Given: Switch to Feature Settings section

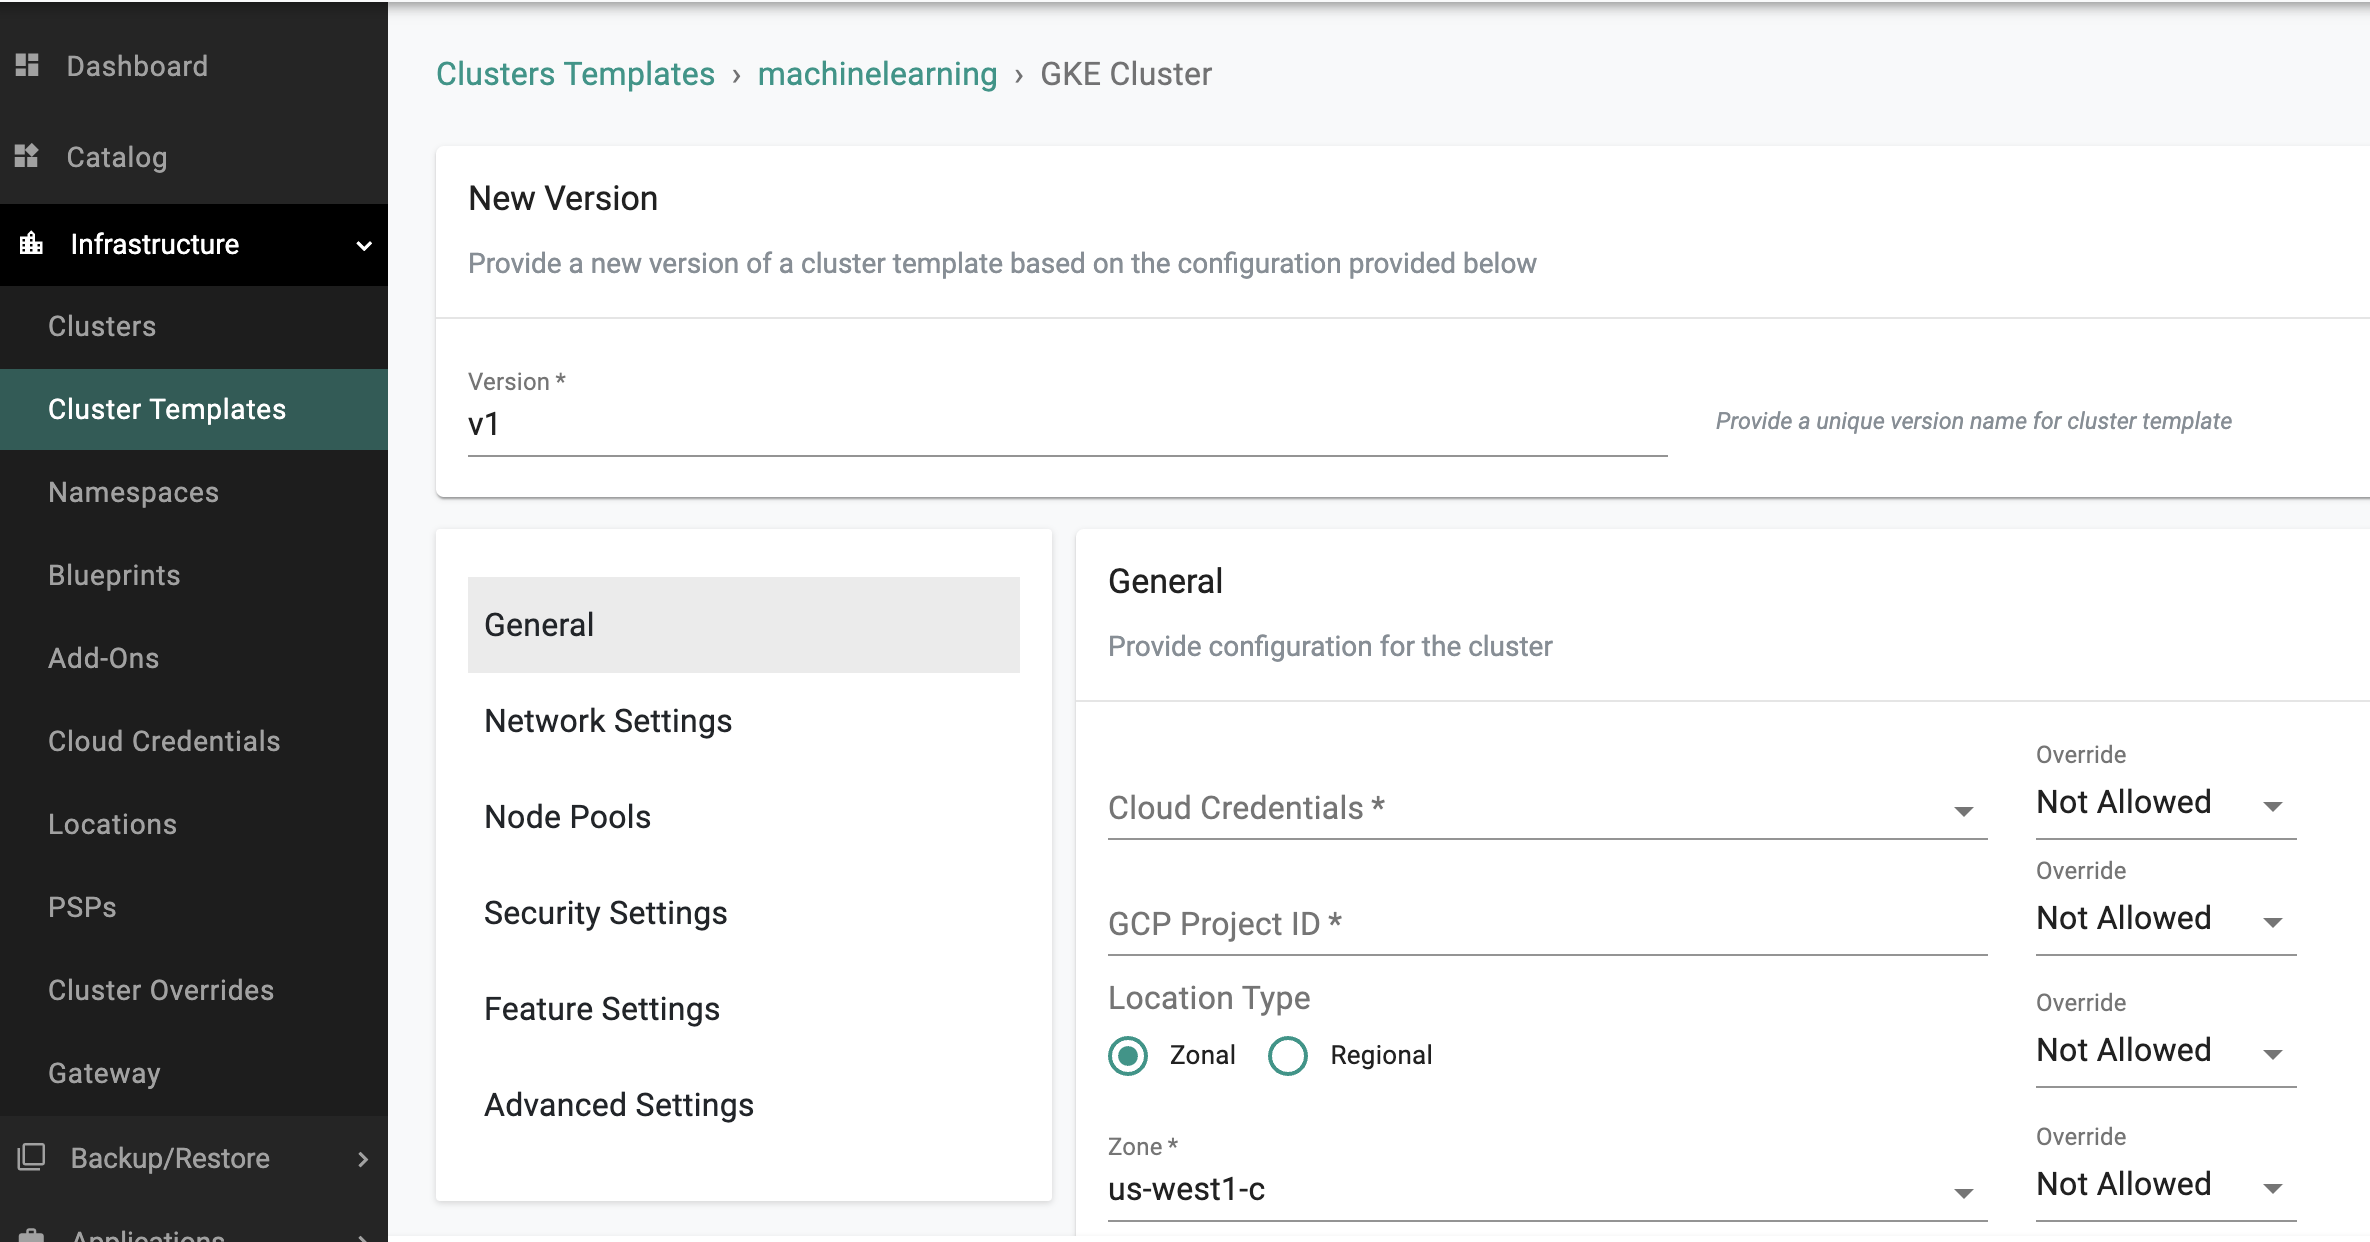Looking at the screenshot, I should [744, 1009].
